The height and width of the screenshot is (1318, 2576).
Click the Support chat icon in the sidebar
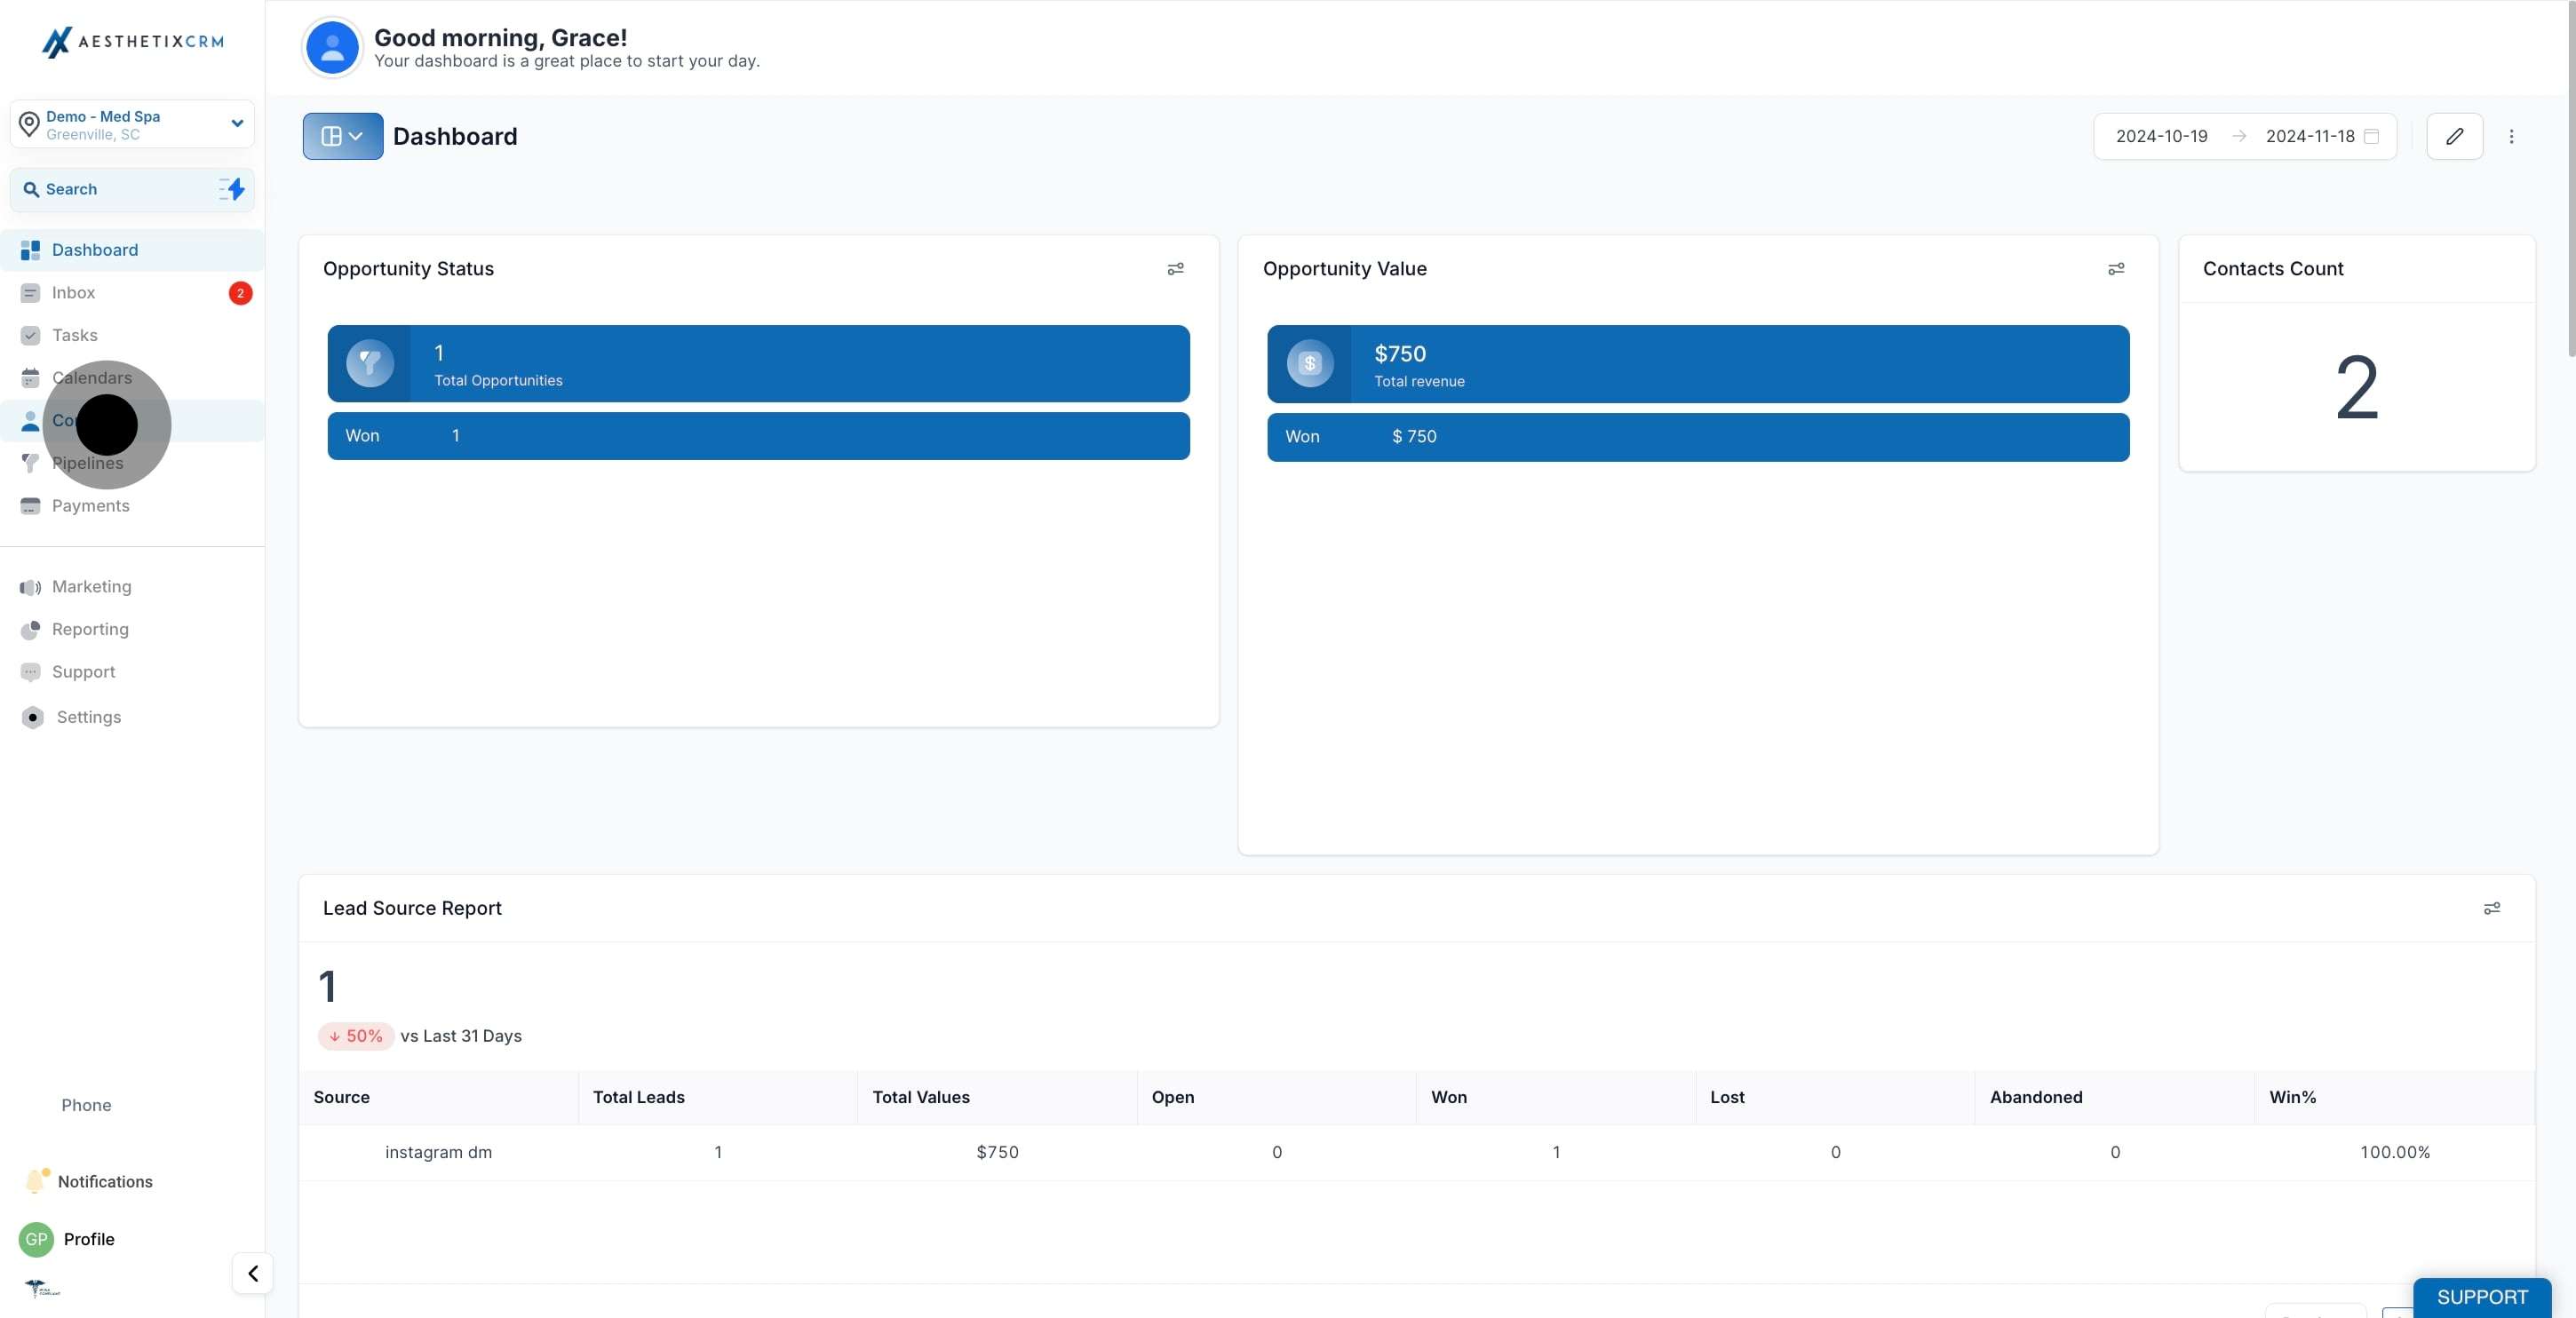click(30, 672)
